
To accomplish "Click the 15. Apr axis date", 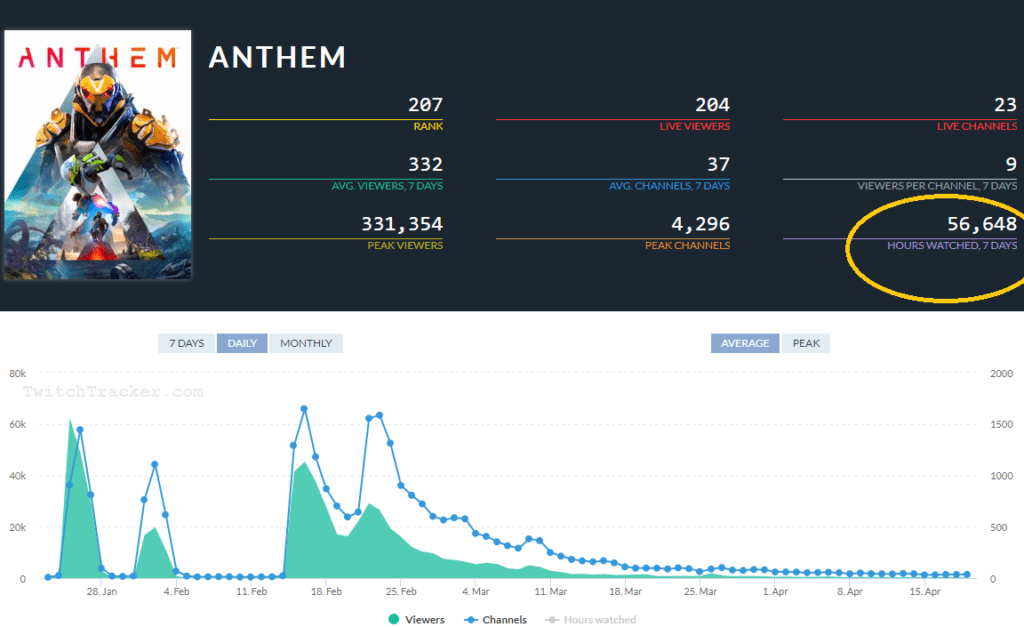I will pyautogui.click(x=925, y=591).
